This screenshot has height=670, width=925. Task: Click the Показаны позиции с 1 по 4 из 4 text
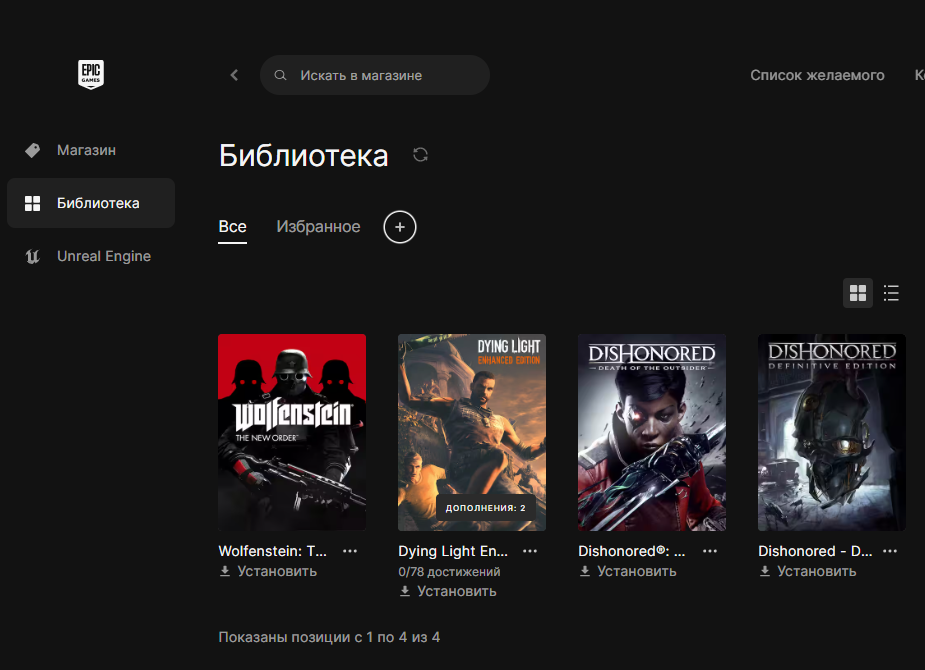click(329, 637)
